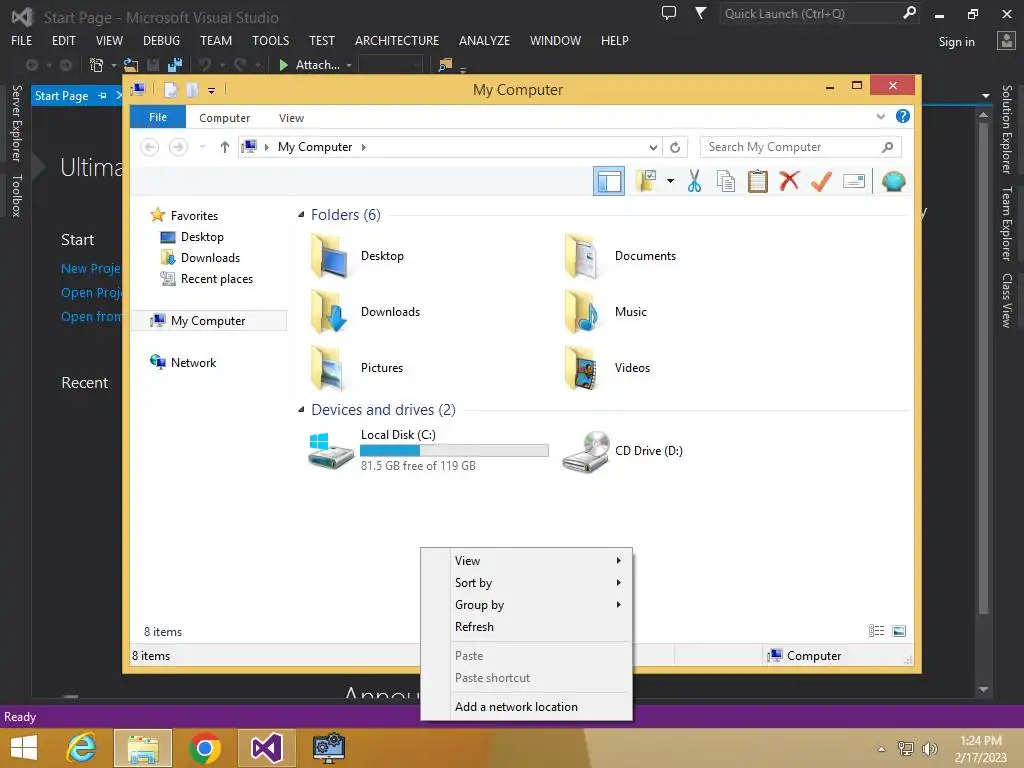Viewport: 1024px width, 768px height.
Task: Select CD Drive (D:)
Action: (x=622, y=451)
